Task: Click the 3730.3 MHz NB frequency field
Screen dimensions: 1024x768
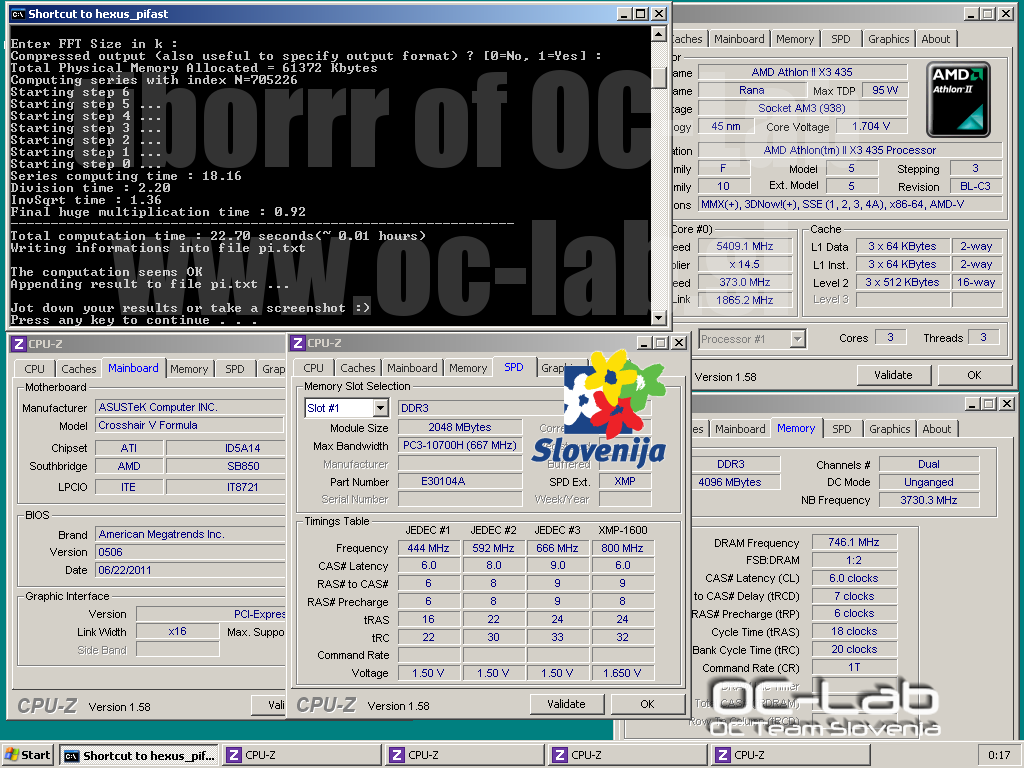Action: (929, 500)
